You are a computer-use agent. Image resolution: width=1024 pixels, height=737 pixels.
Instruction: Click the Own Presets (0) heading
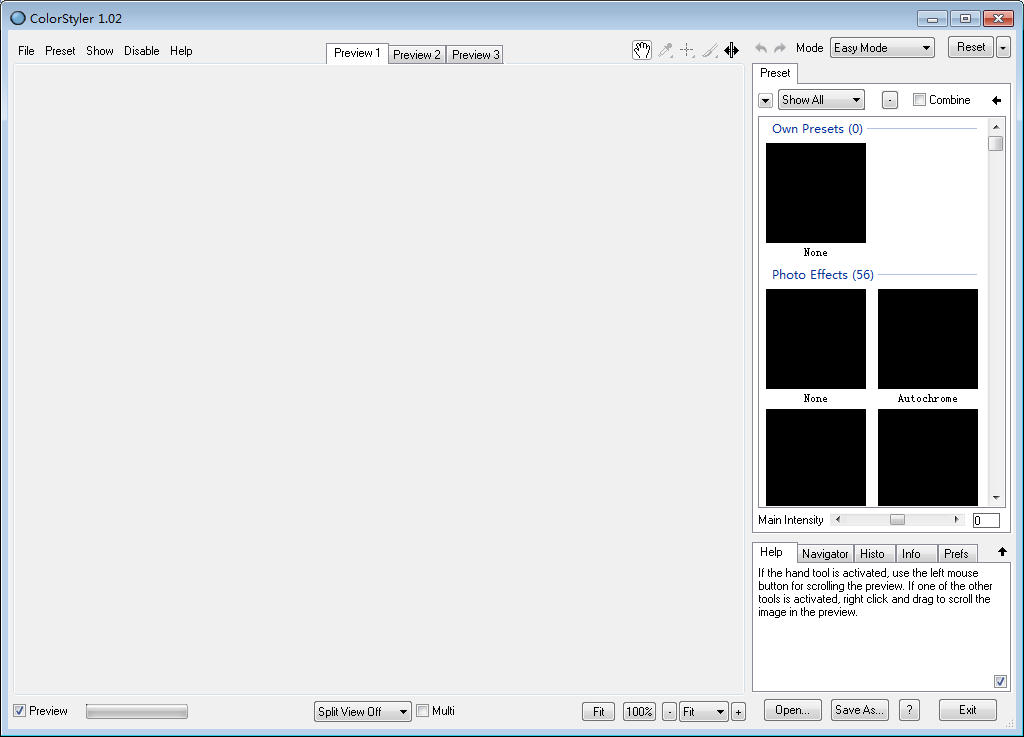point(817,129)
